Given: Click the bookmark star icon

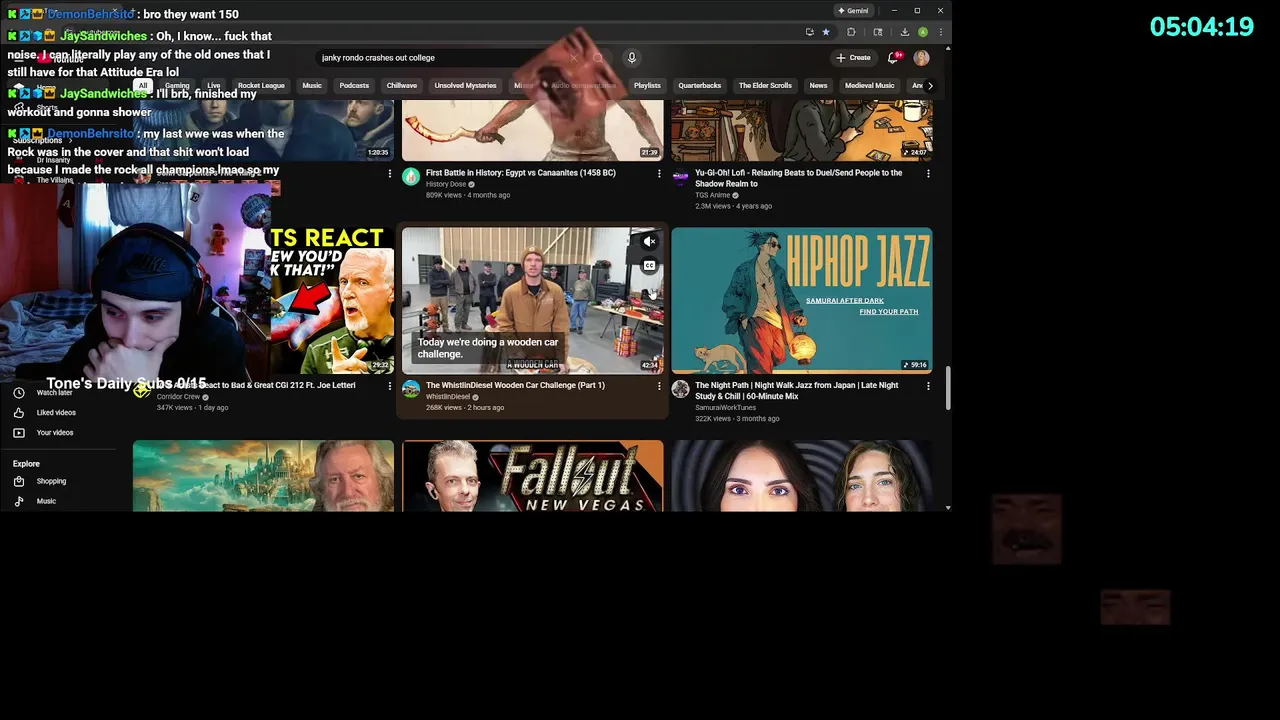Looking at the screenshot, I should 825,32.
